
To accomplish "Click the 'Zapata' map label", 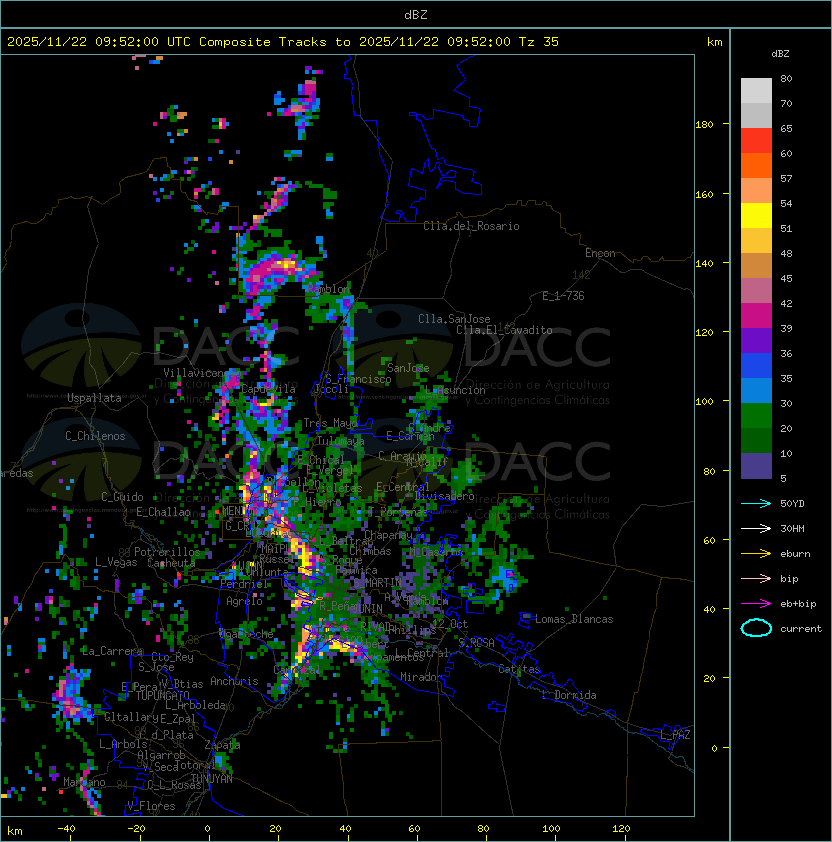I will [222, 745].
